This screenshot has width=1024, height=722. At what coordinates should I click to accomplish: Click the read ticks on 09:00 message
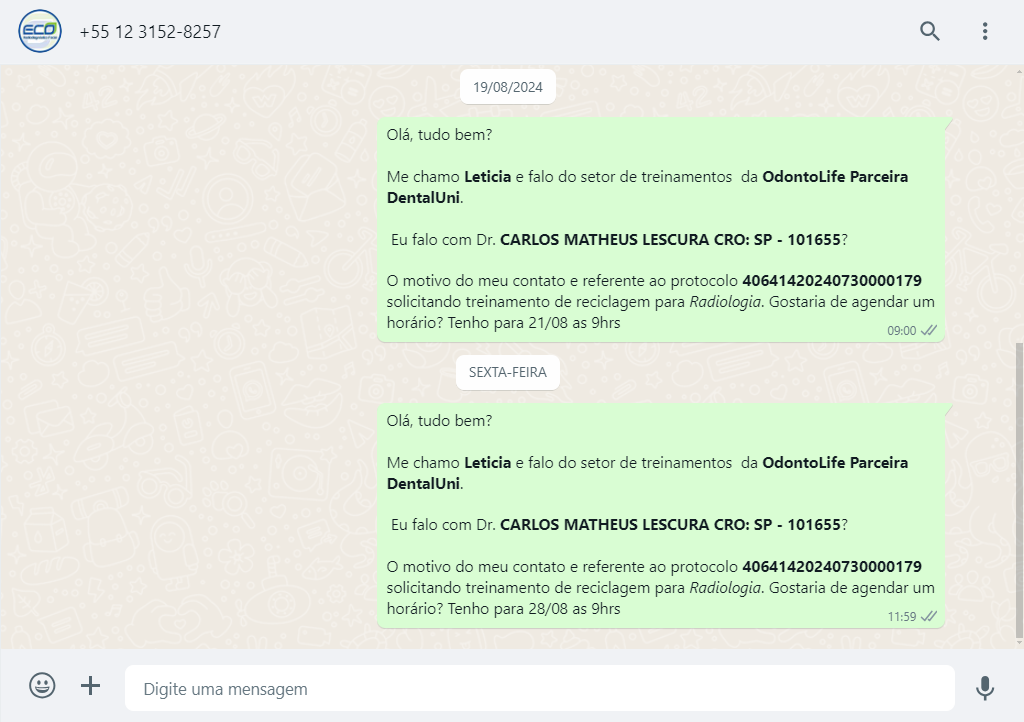point(929,330)
